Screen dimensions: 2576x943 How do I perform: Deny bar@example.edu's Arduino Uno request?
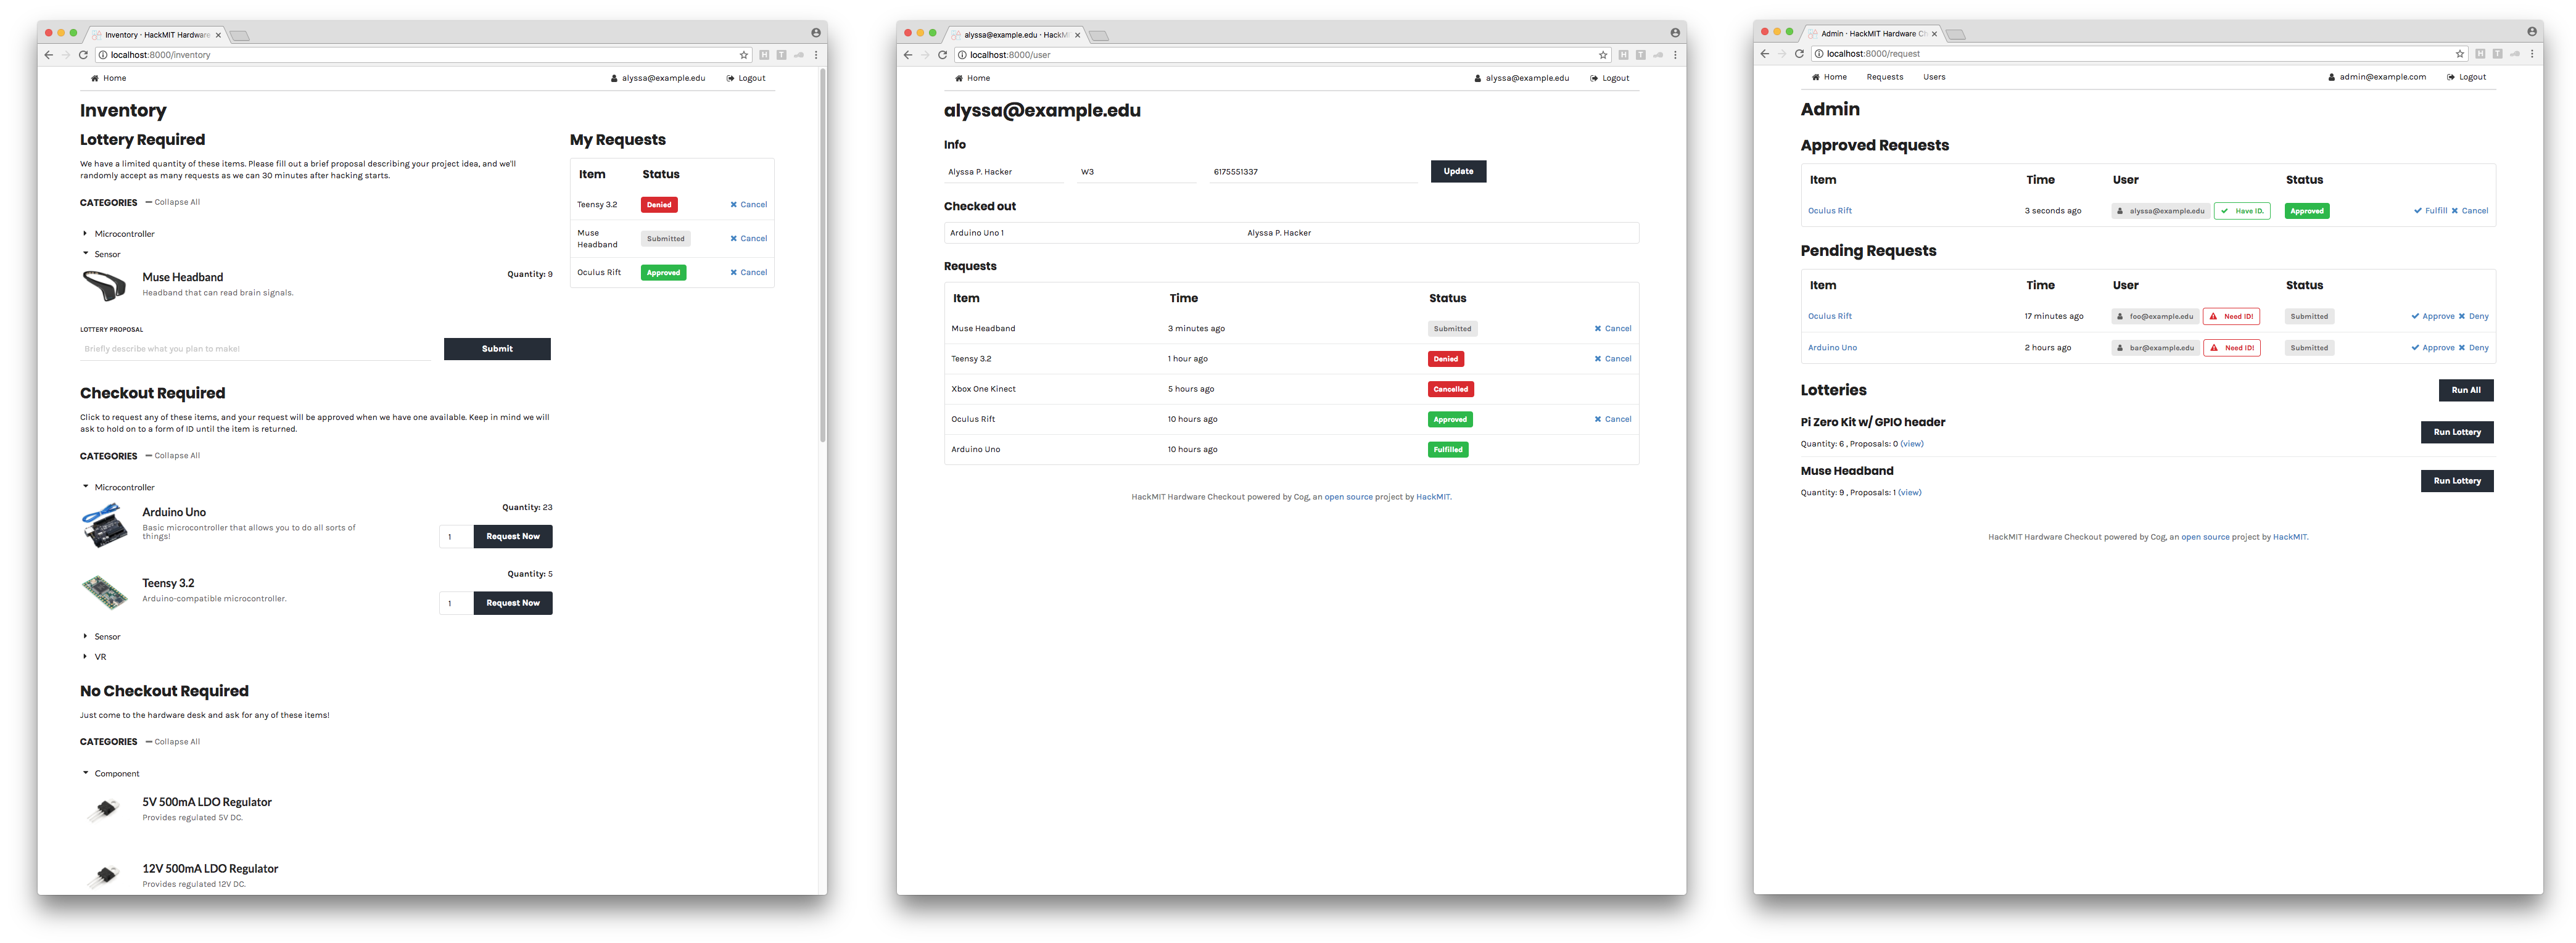click(x=2473, y=348)
